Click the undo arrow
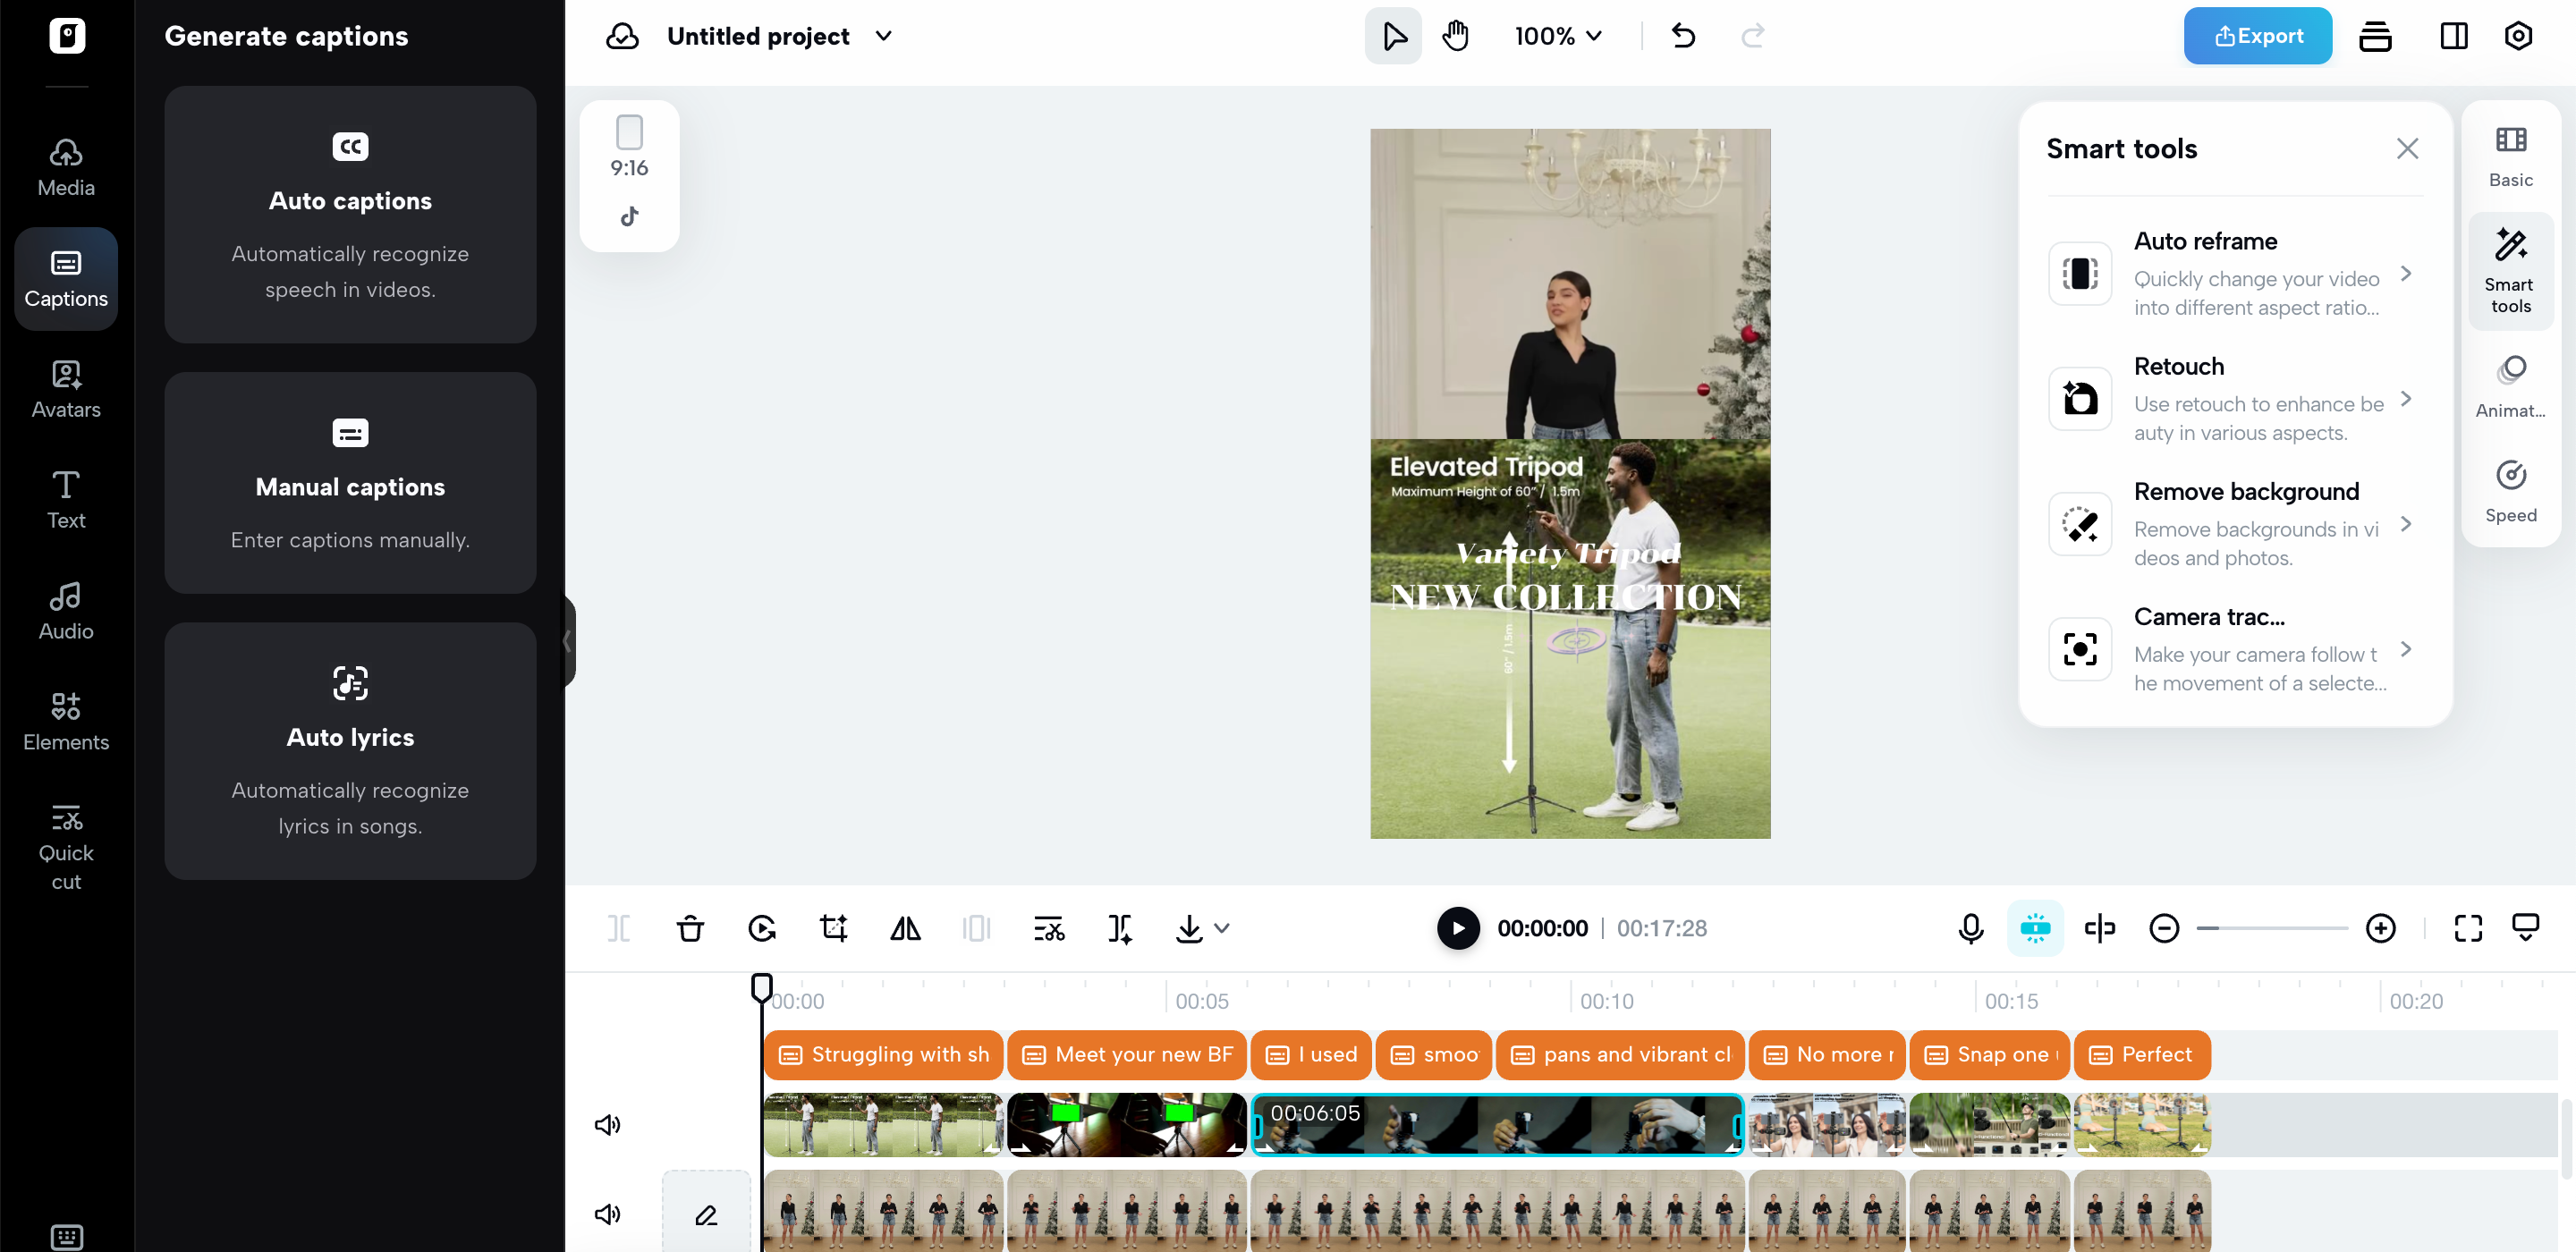 (x=1683, y=36)
